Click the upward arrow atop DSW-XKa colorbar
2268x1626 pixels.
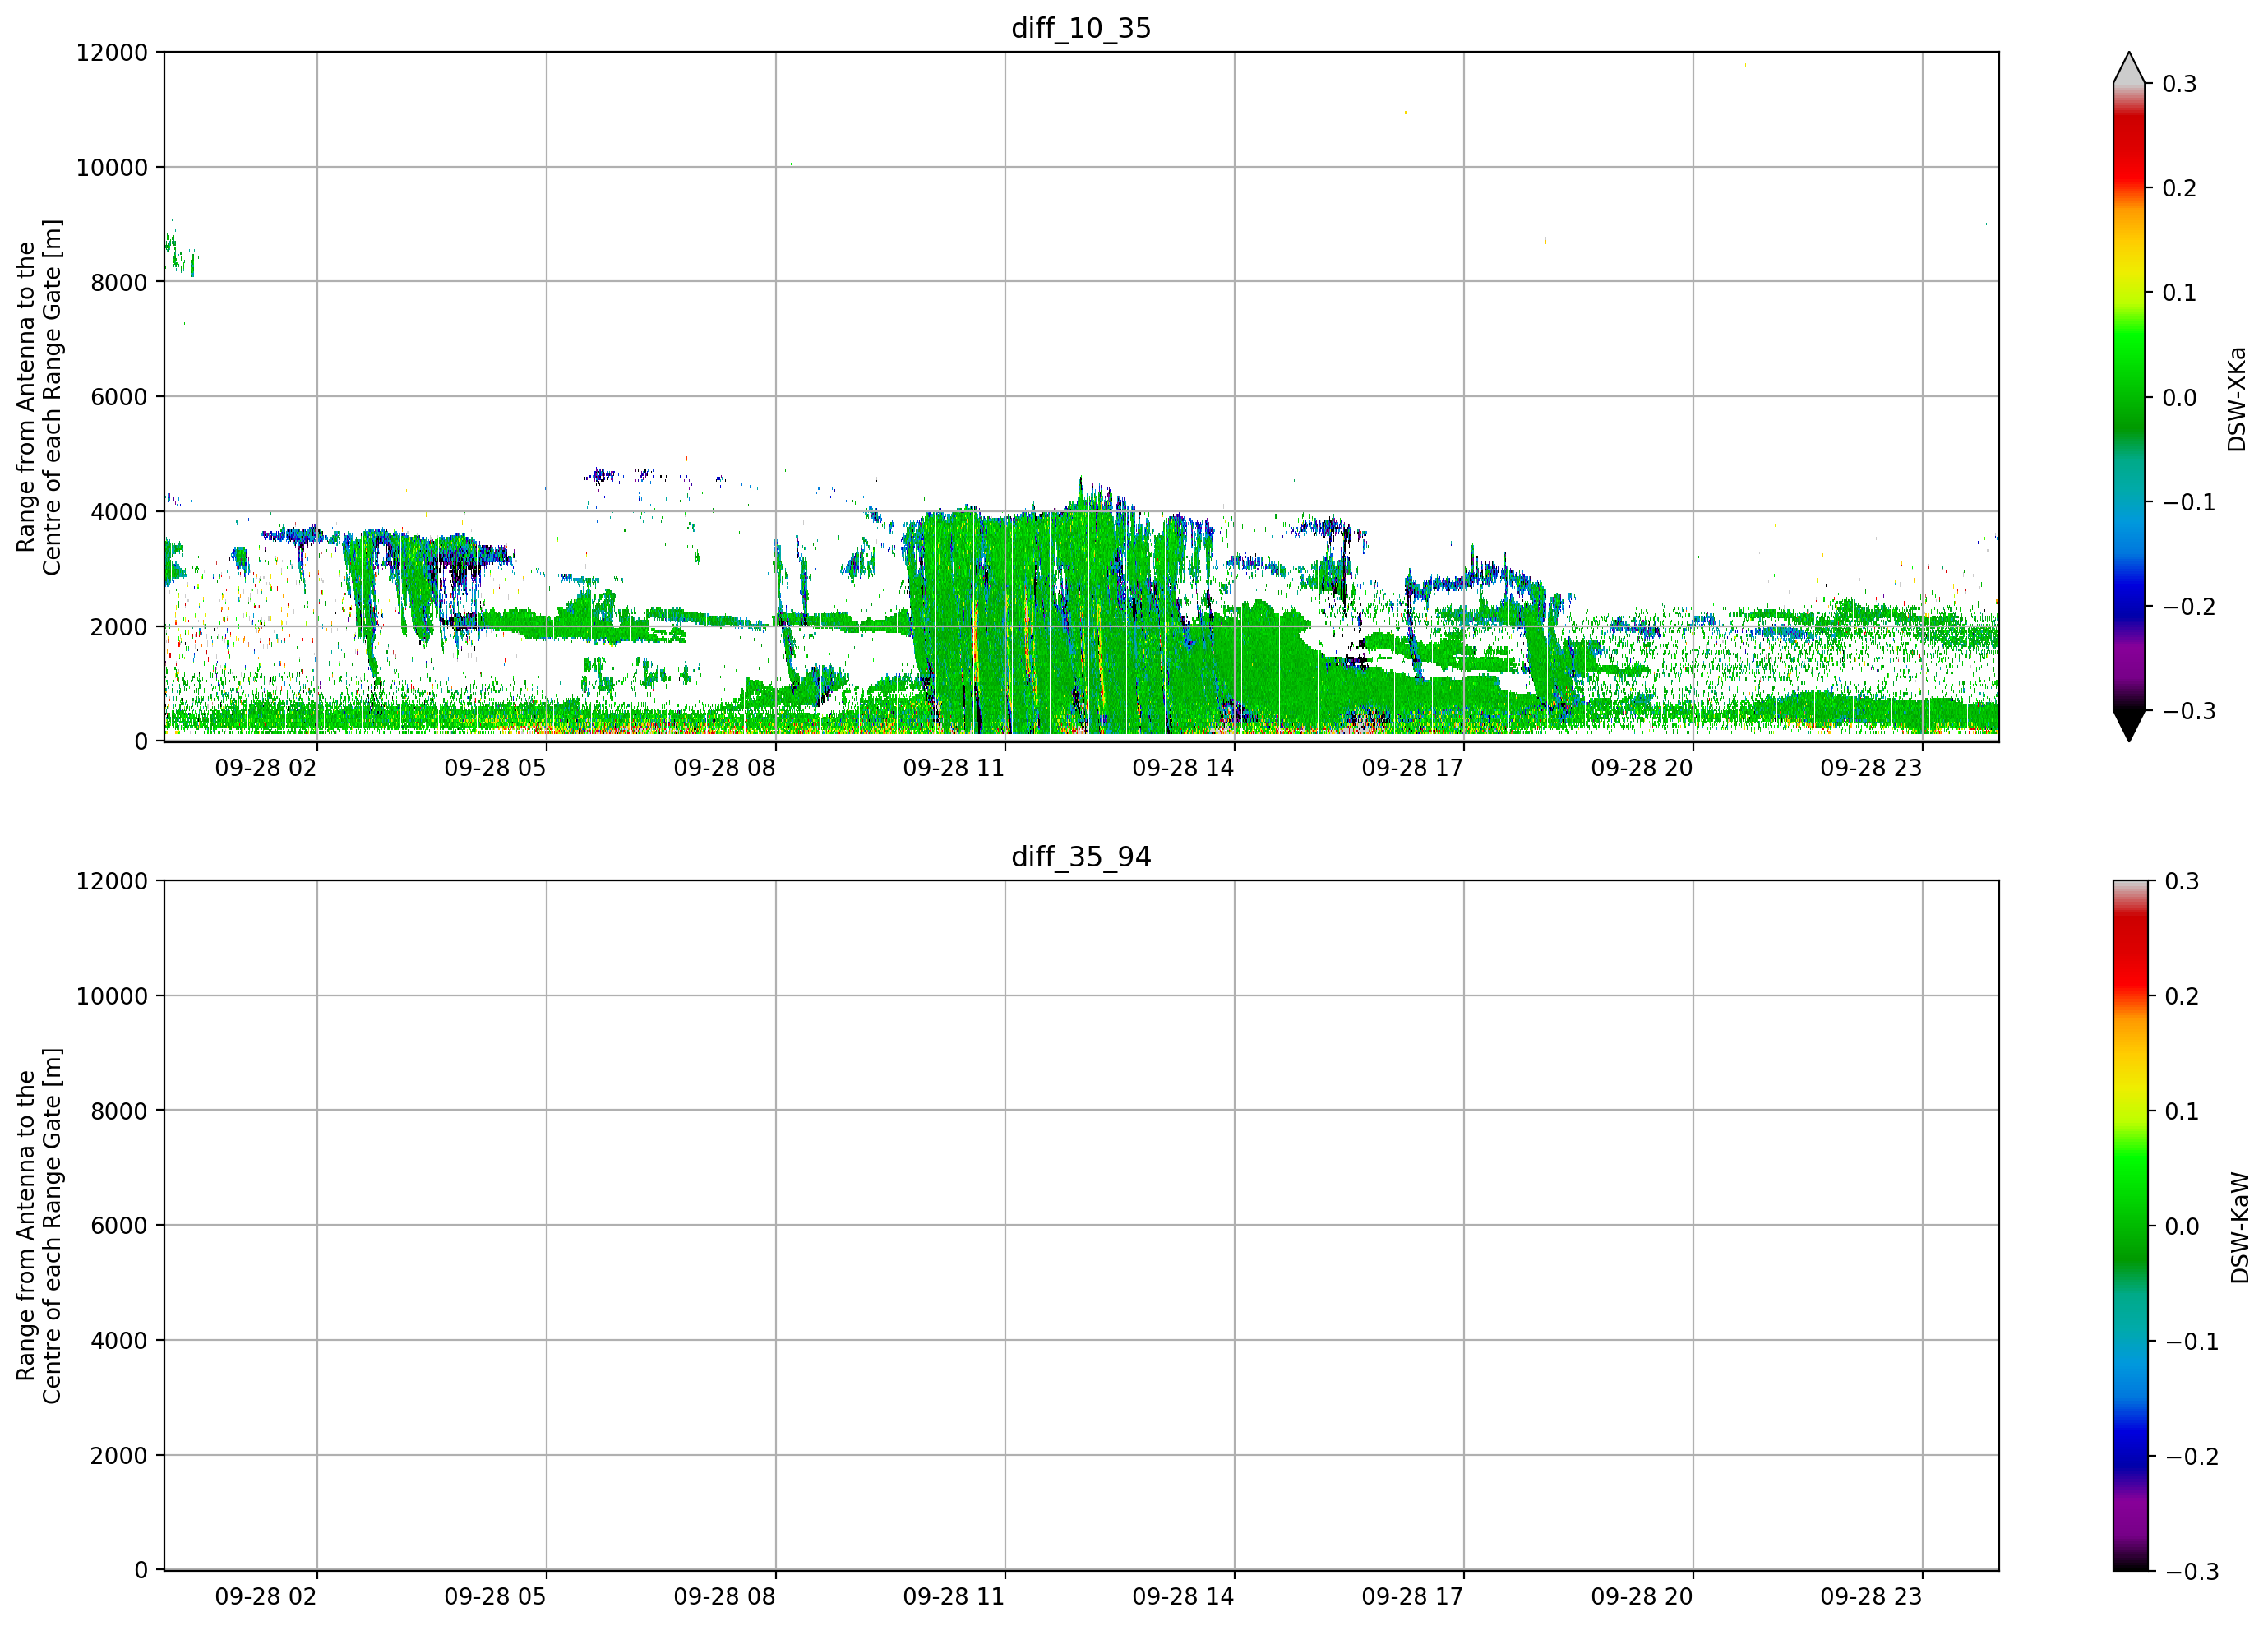pos(2129,67)
